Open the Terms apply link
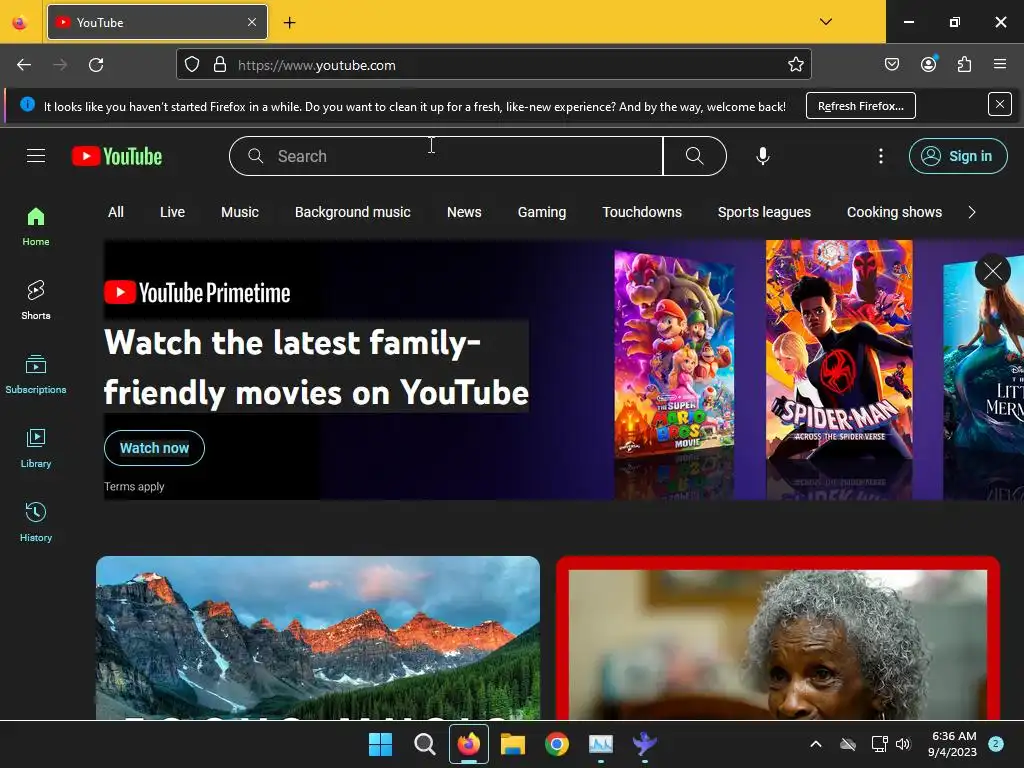This screenshot has width=1024, height=768. pos(134,487)
